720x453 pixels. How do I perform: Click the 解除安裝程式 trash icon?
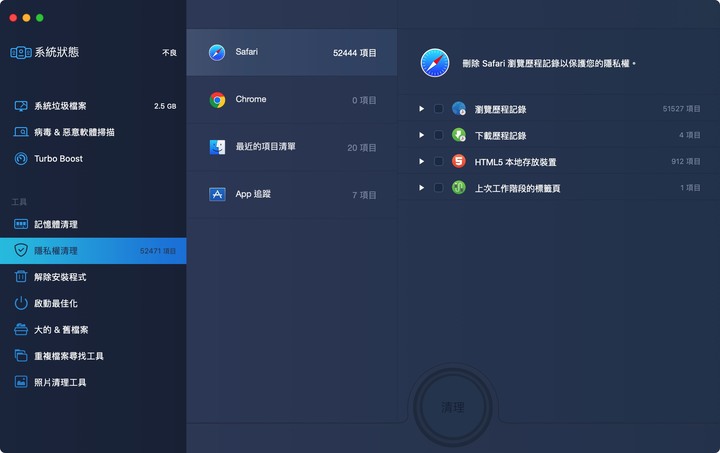(x=21, y=277)
